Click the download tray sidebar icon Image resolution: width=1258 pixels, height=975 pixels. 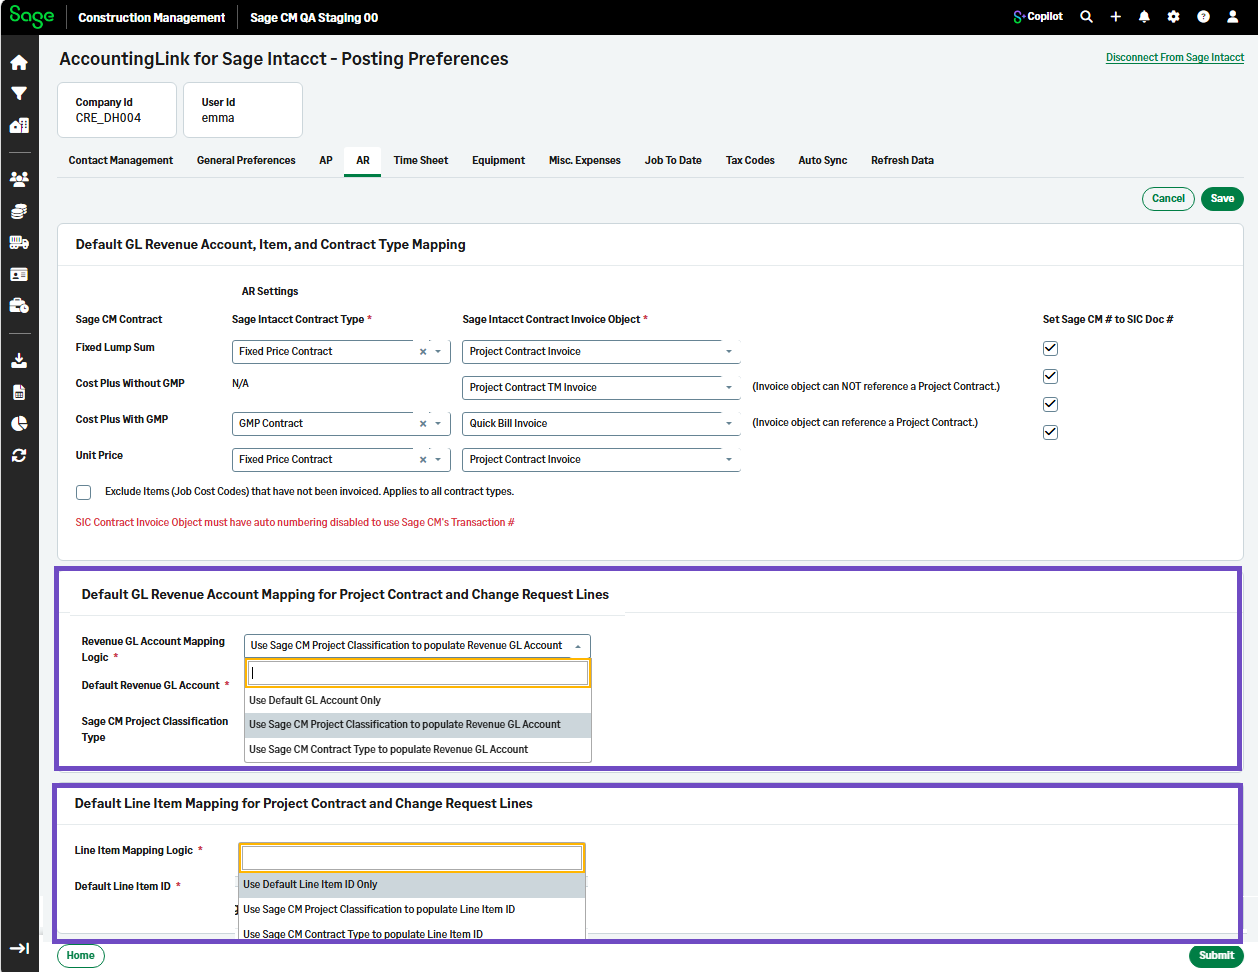[x=19, y=360]
